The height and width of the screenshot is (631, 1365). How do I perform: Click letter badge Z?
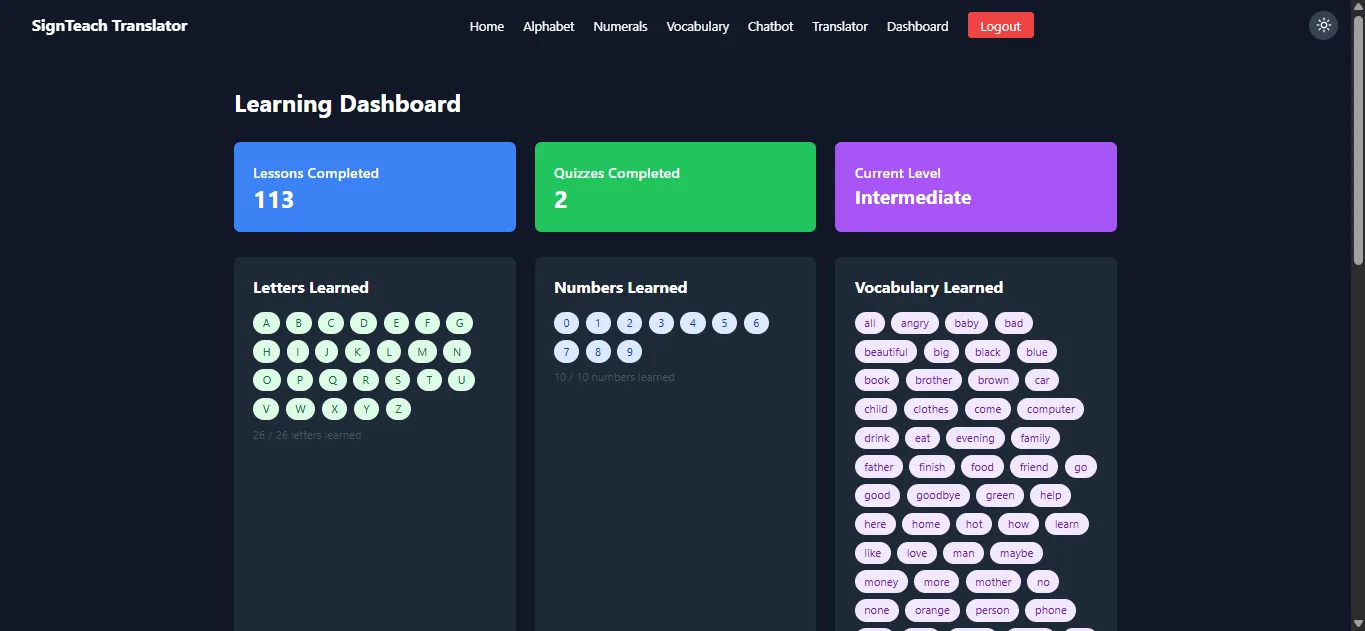point(398,409)
